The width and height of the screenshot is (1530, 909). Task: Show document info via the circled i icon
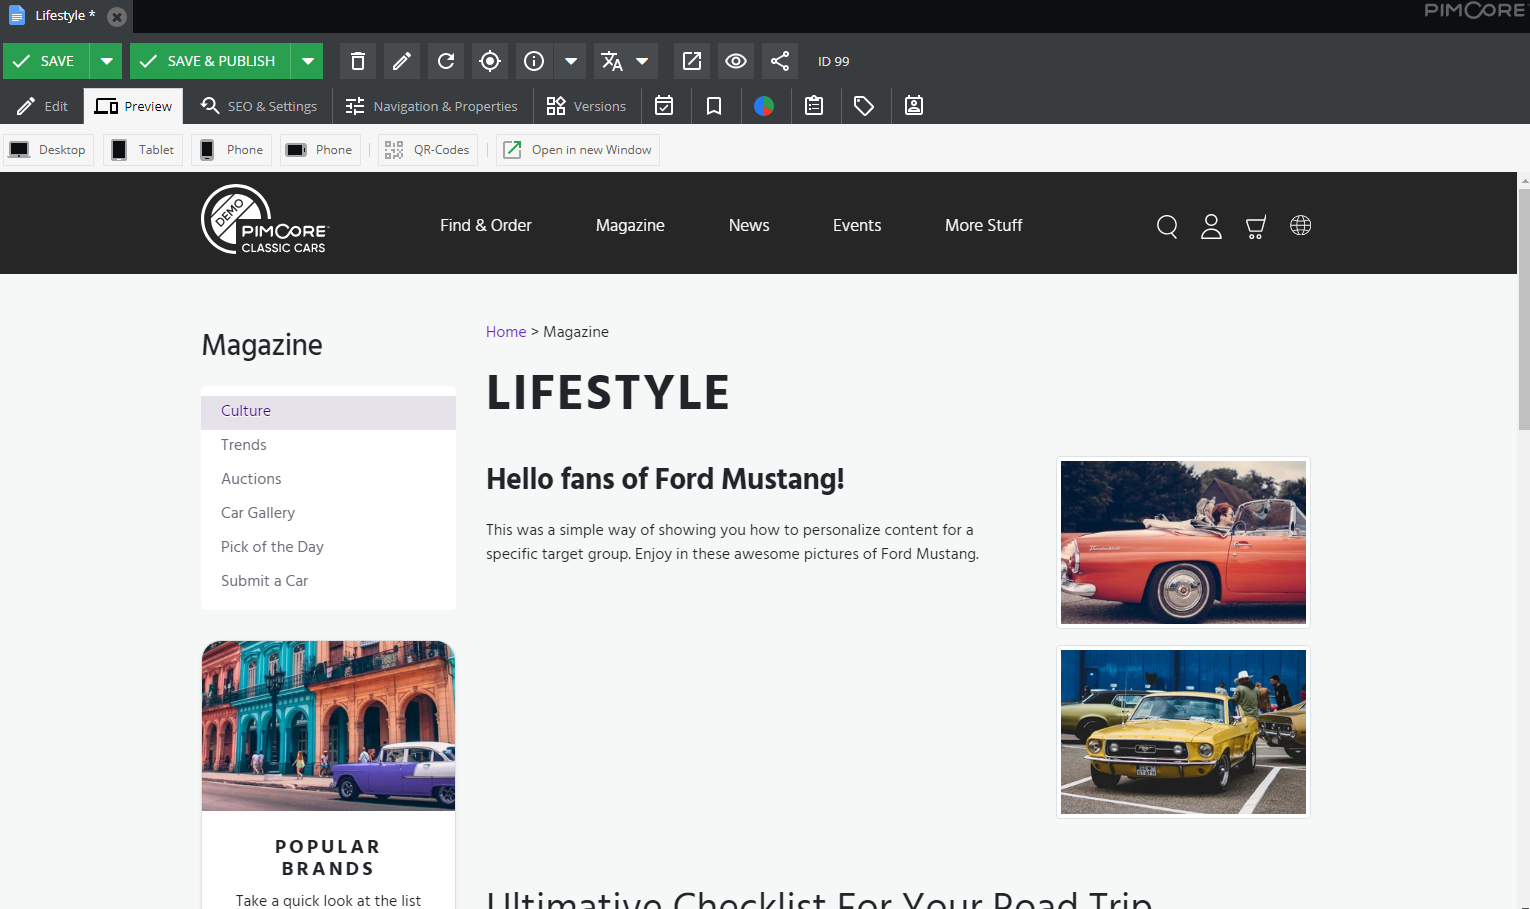pos(534,61)
